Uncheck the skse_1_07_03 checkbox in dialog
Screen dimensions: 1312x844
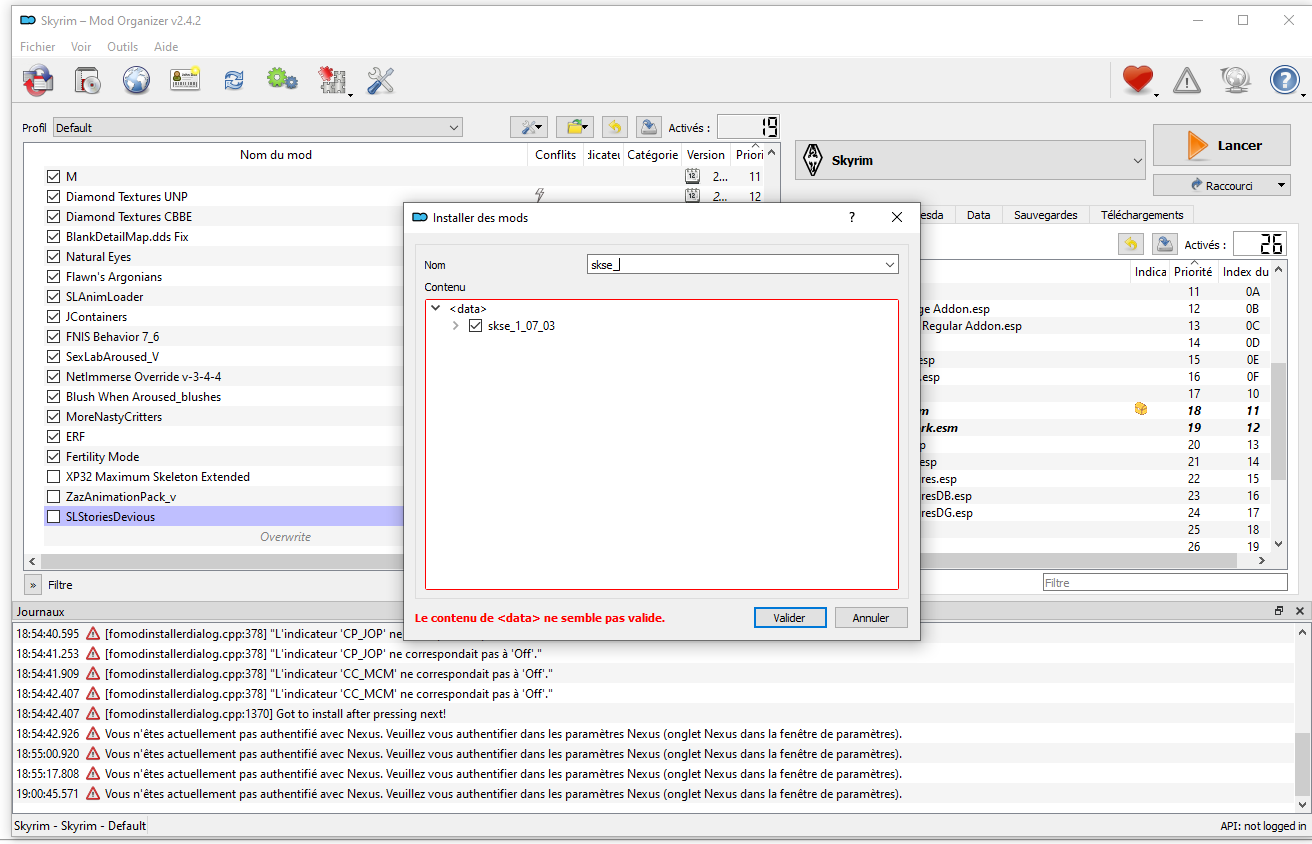(476, 326)
